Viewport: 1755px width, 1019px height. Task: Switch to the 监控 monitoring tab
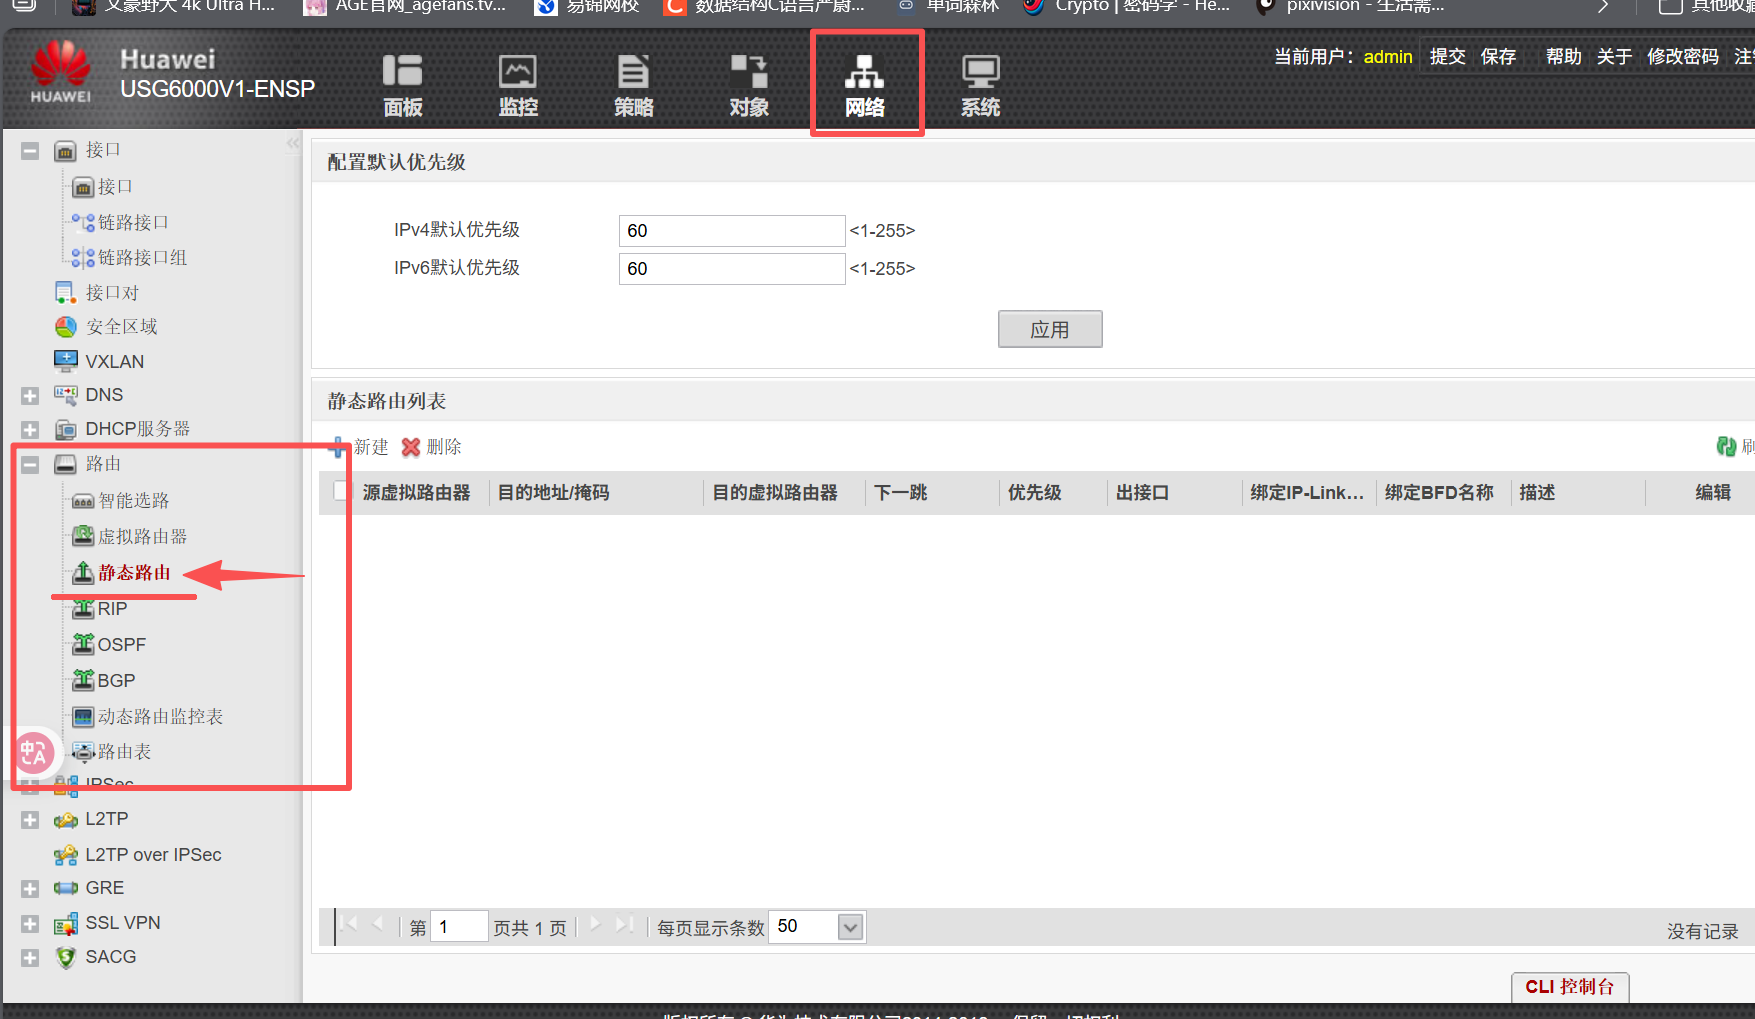(x=518, y=86)
